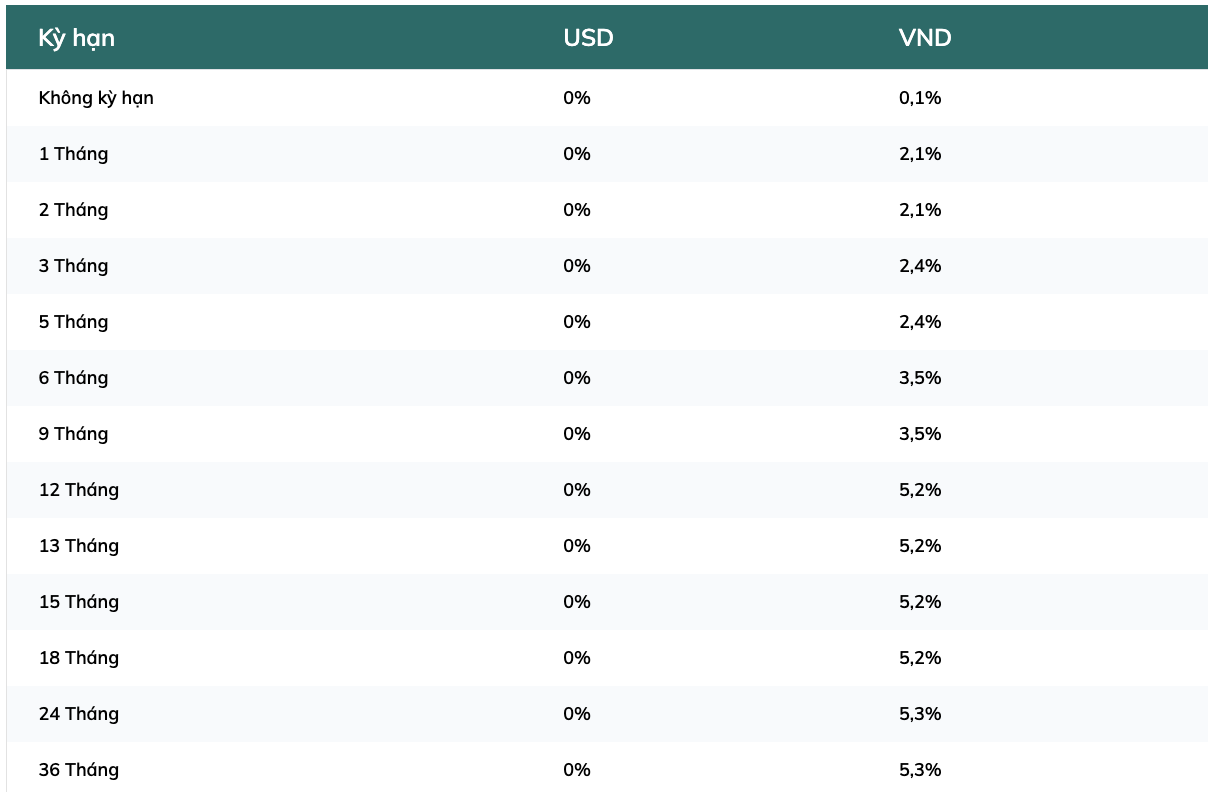Click the VND rate for 2 Tháng

(920, 210)
